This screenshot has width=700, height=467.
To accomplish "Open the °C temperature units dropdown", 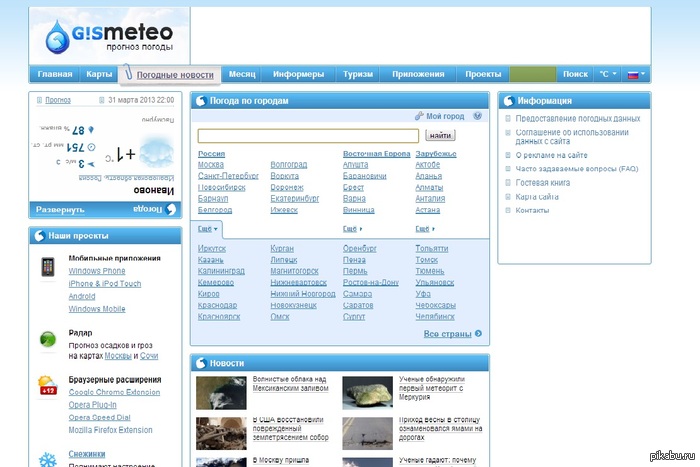I will tap(608, 74).
